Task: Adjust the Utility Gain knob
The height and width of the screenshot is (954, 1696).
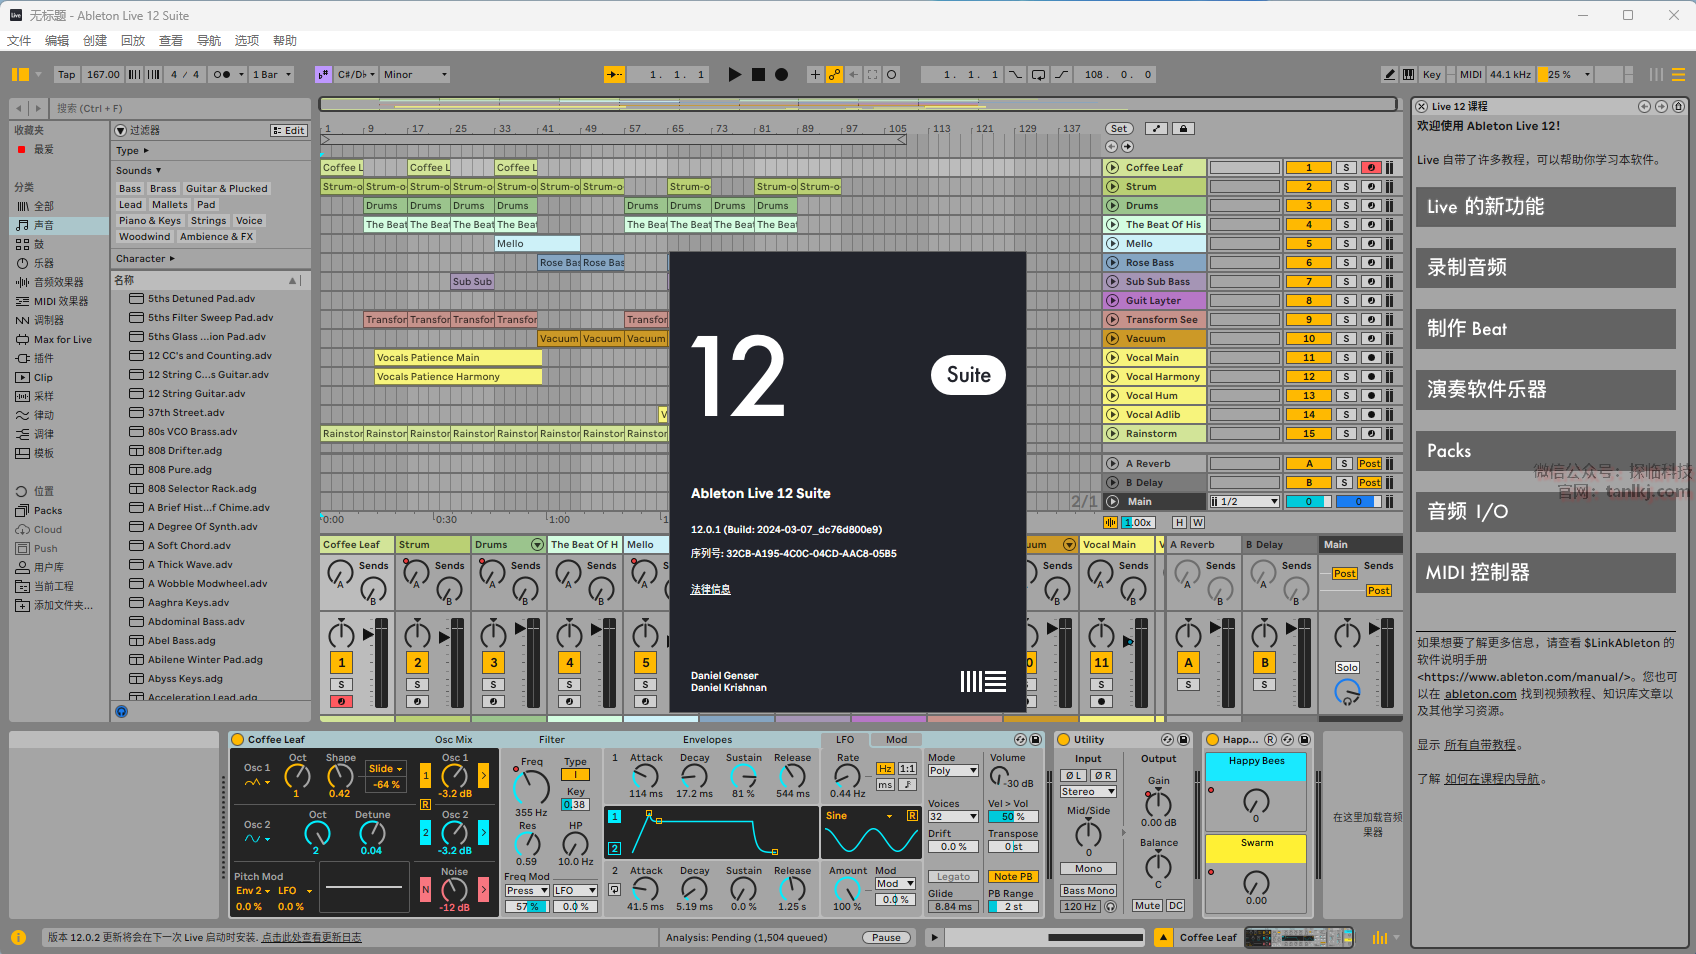Action: 1158,803
